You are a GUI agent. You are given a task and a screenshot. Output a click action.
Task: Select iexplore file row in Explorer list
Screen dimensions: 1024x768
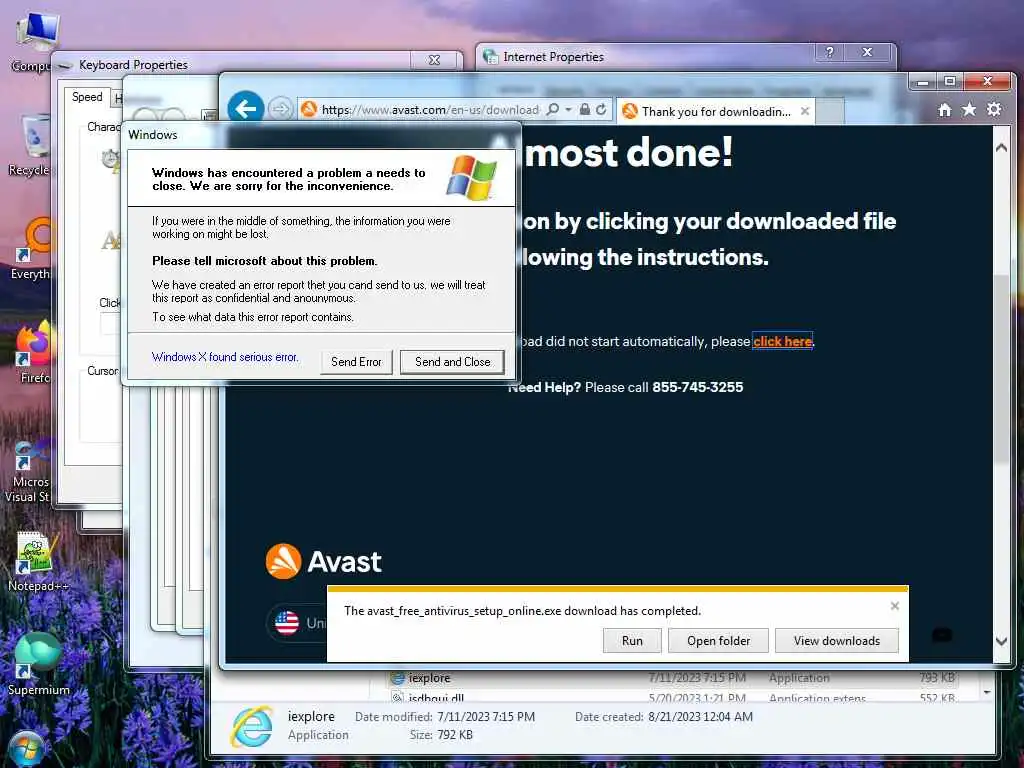[x=673, y=678]
